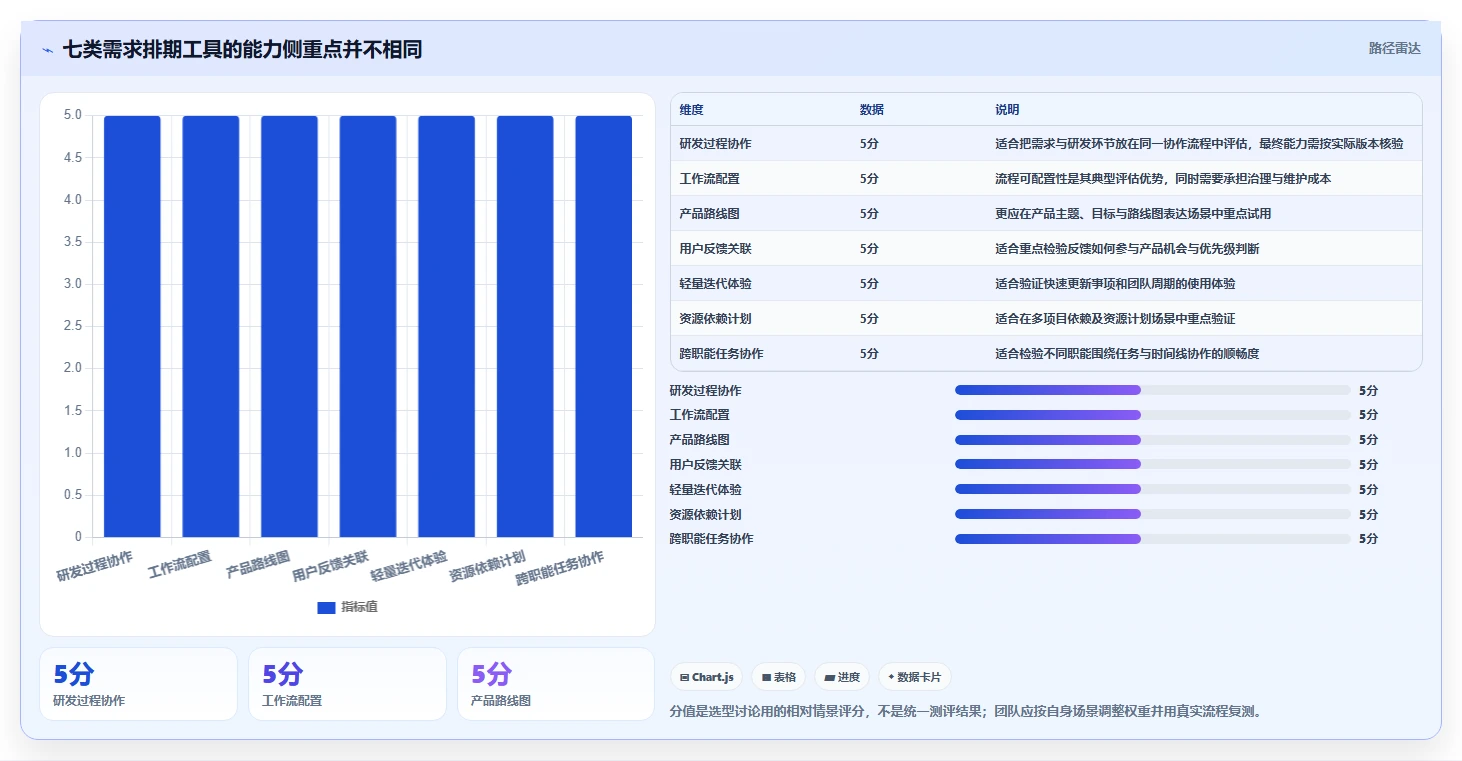Toggle the 指标值 legend swatch in the chart
The image size is (1462, 761).
pos(326,607)
